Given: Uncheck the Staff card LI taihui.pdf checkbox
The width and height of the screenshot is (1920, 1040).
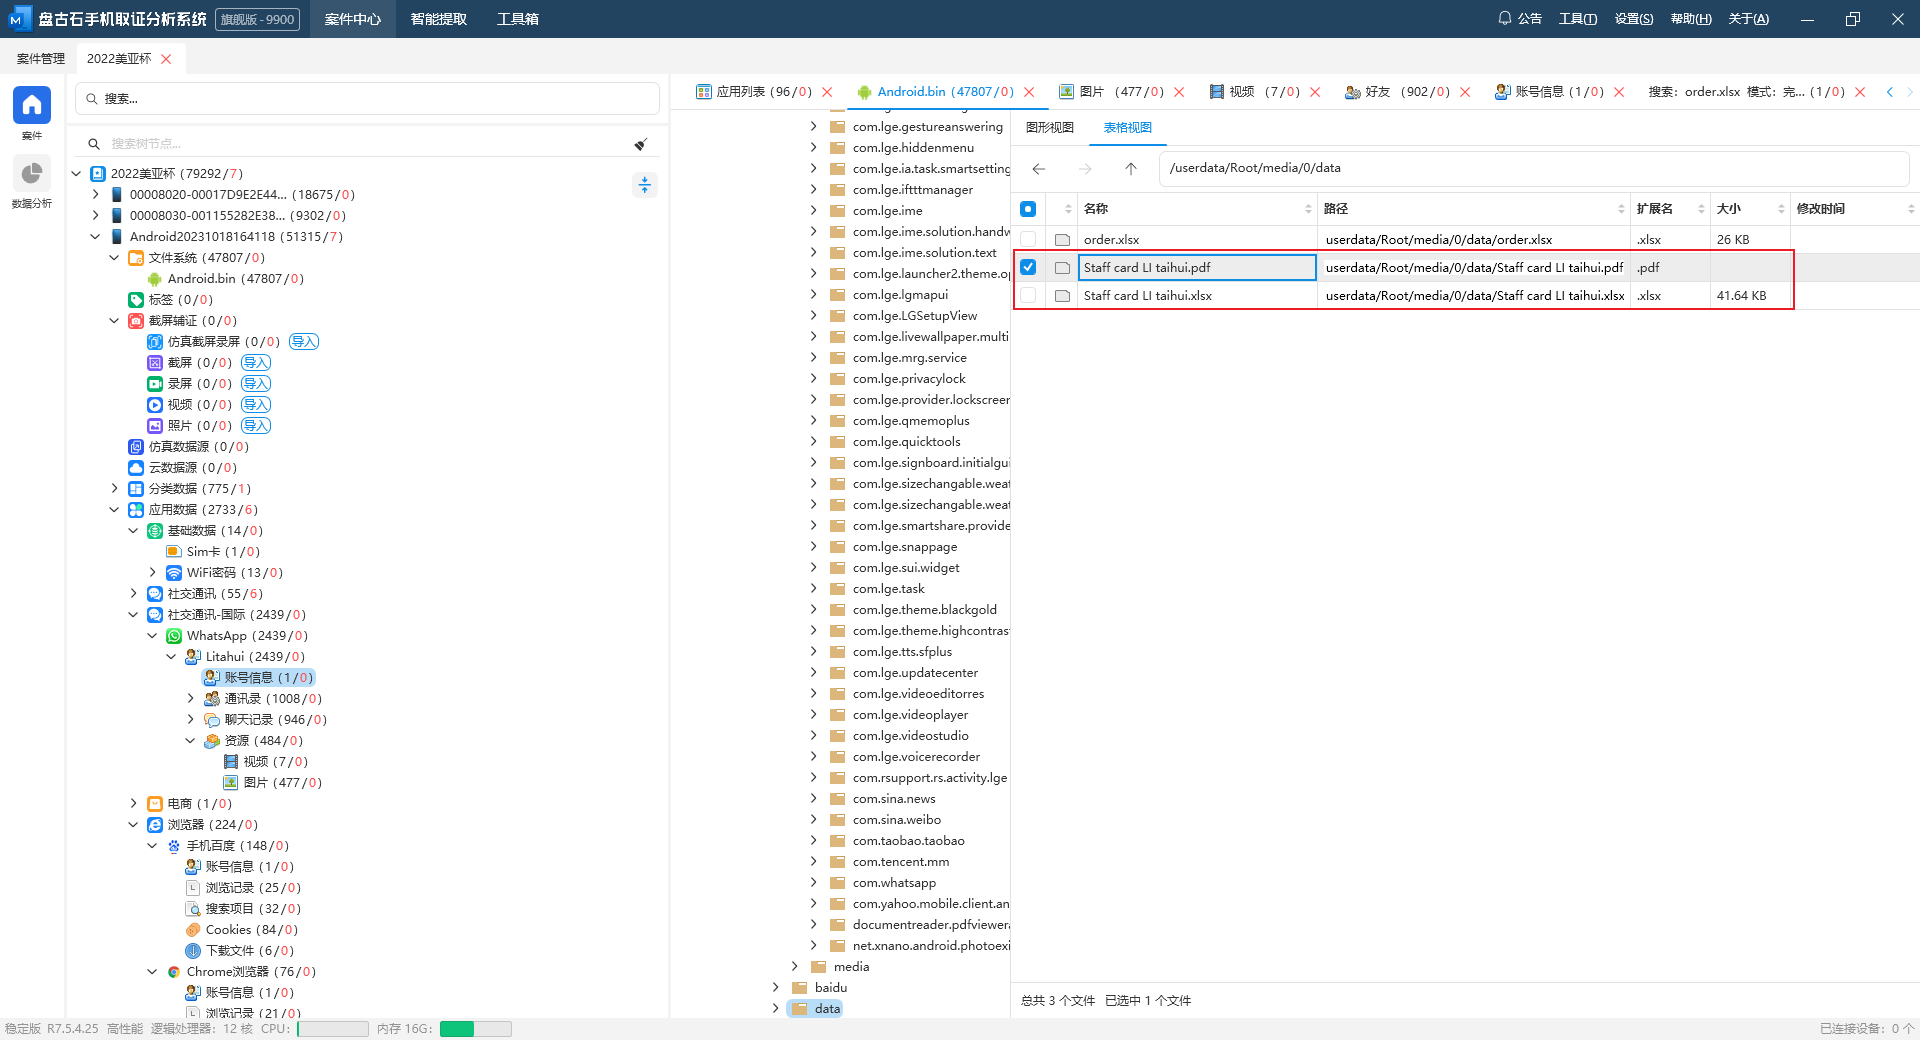Looking at the screenshot, I should coord(1028,267).
